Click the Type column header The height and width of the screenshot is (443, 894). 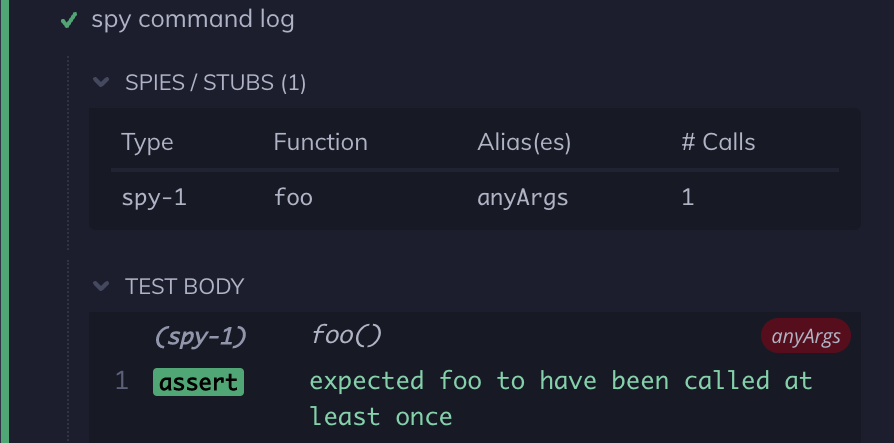coord(147,142)
